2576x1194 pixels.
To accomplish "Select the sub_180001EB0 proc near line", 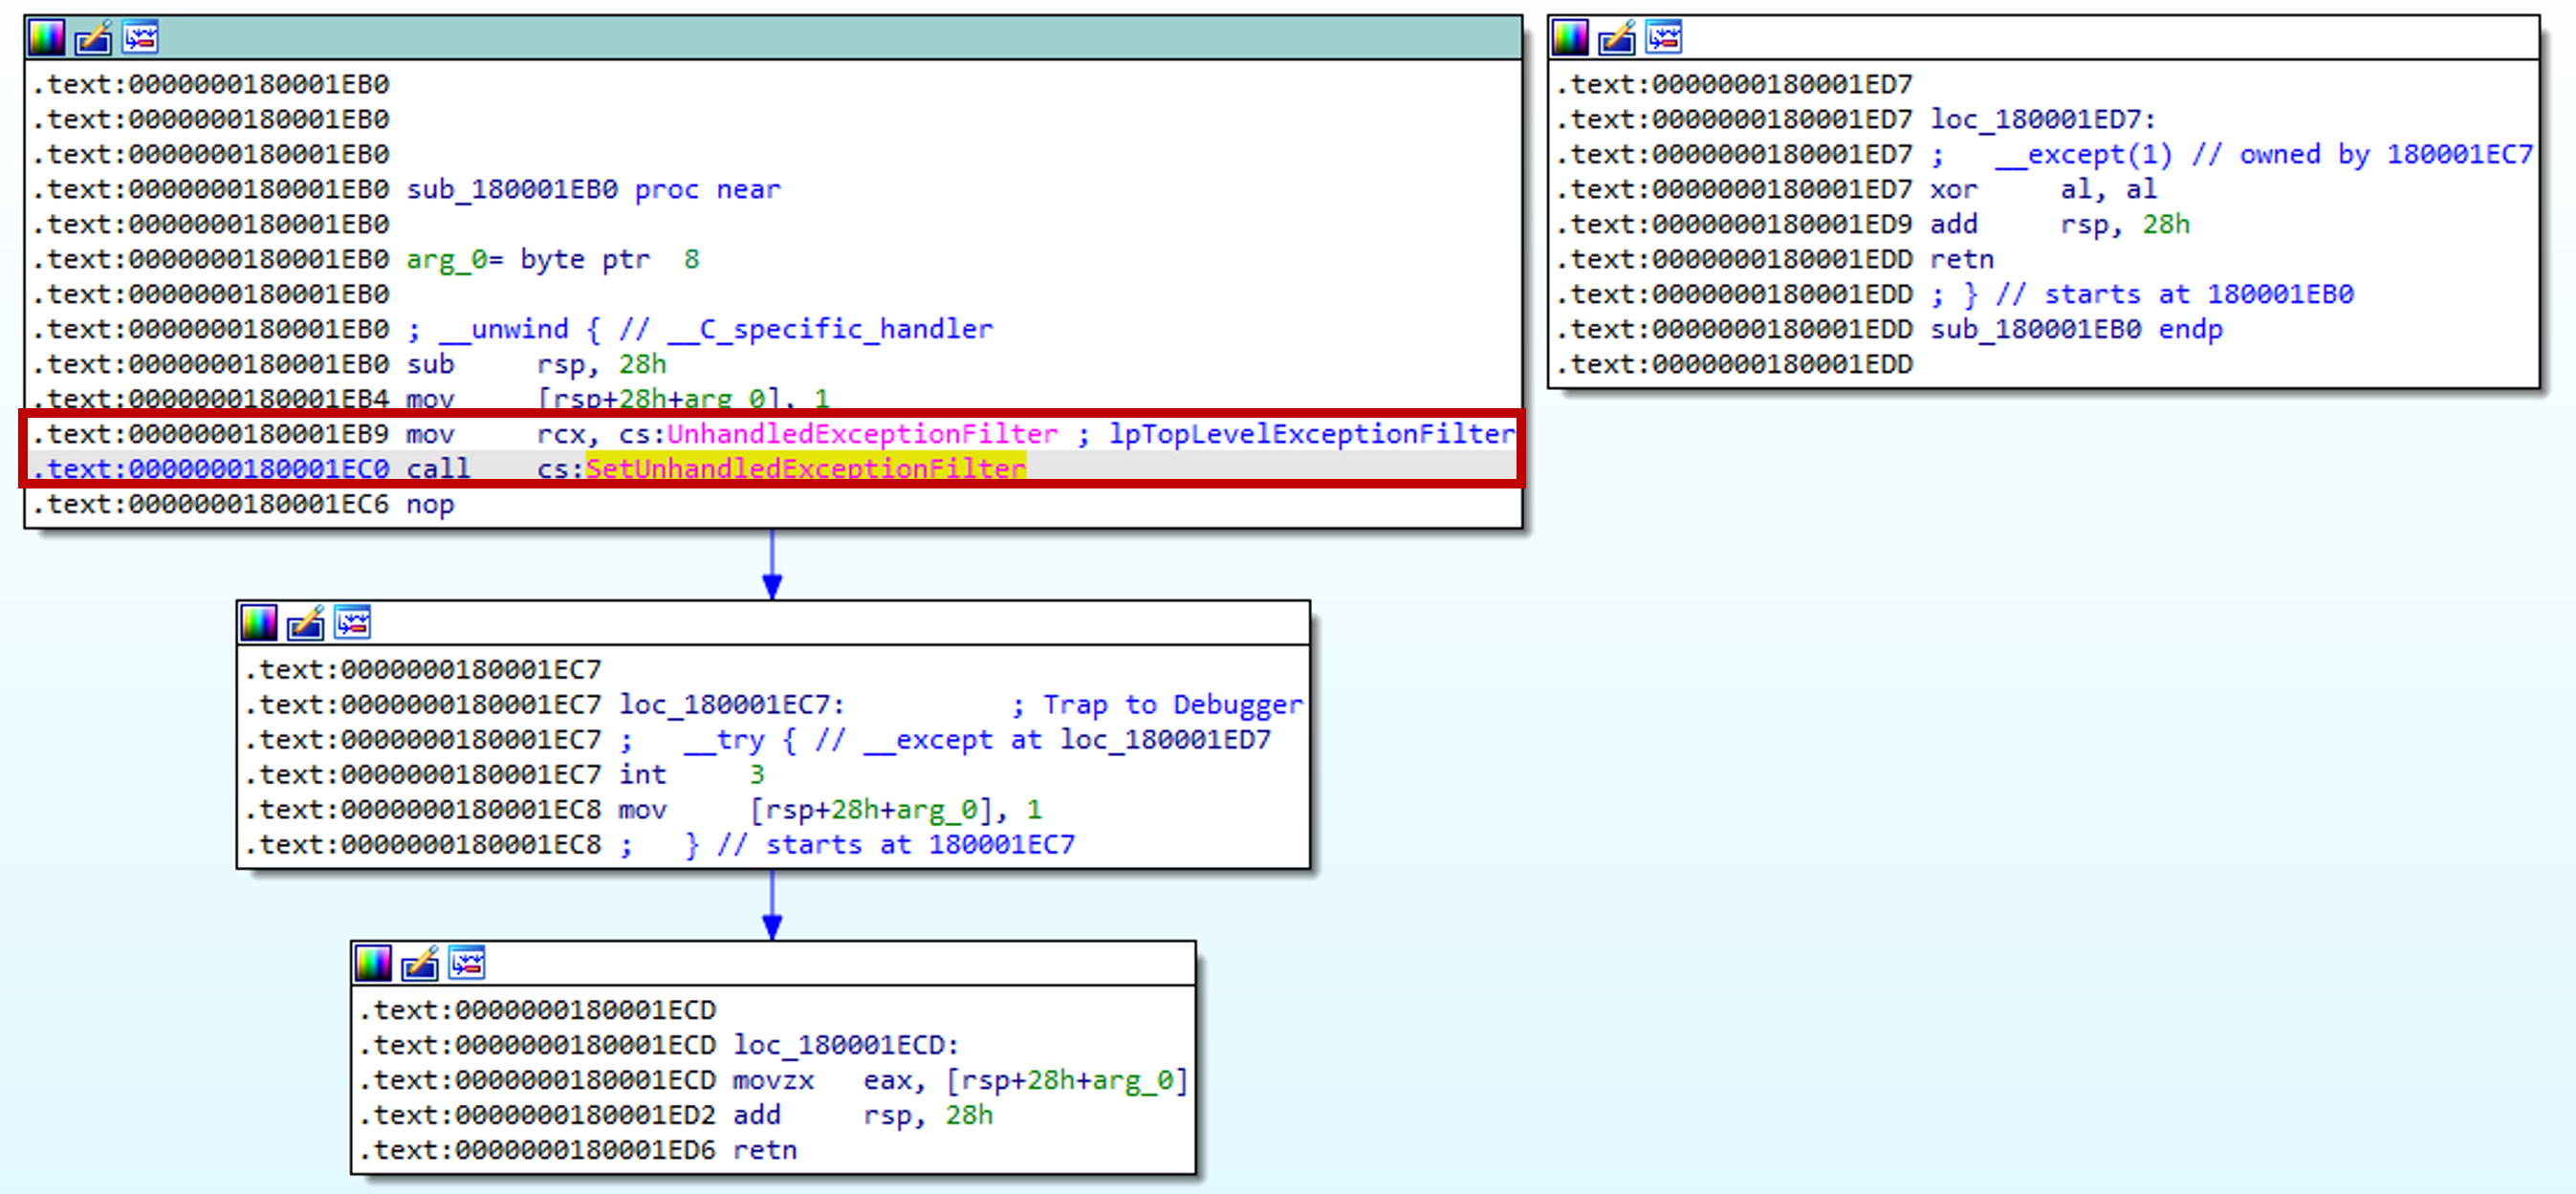I will (593, 189).
